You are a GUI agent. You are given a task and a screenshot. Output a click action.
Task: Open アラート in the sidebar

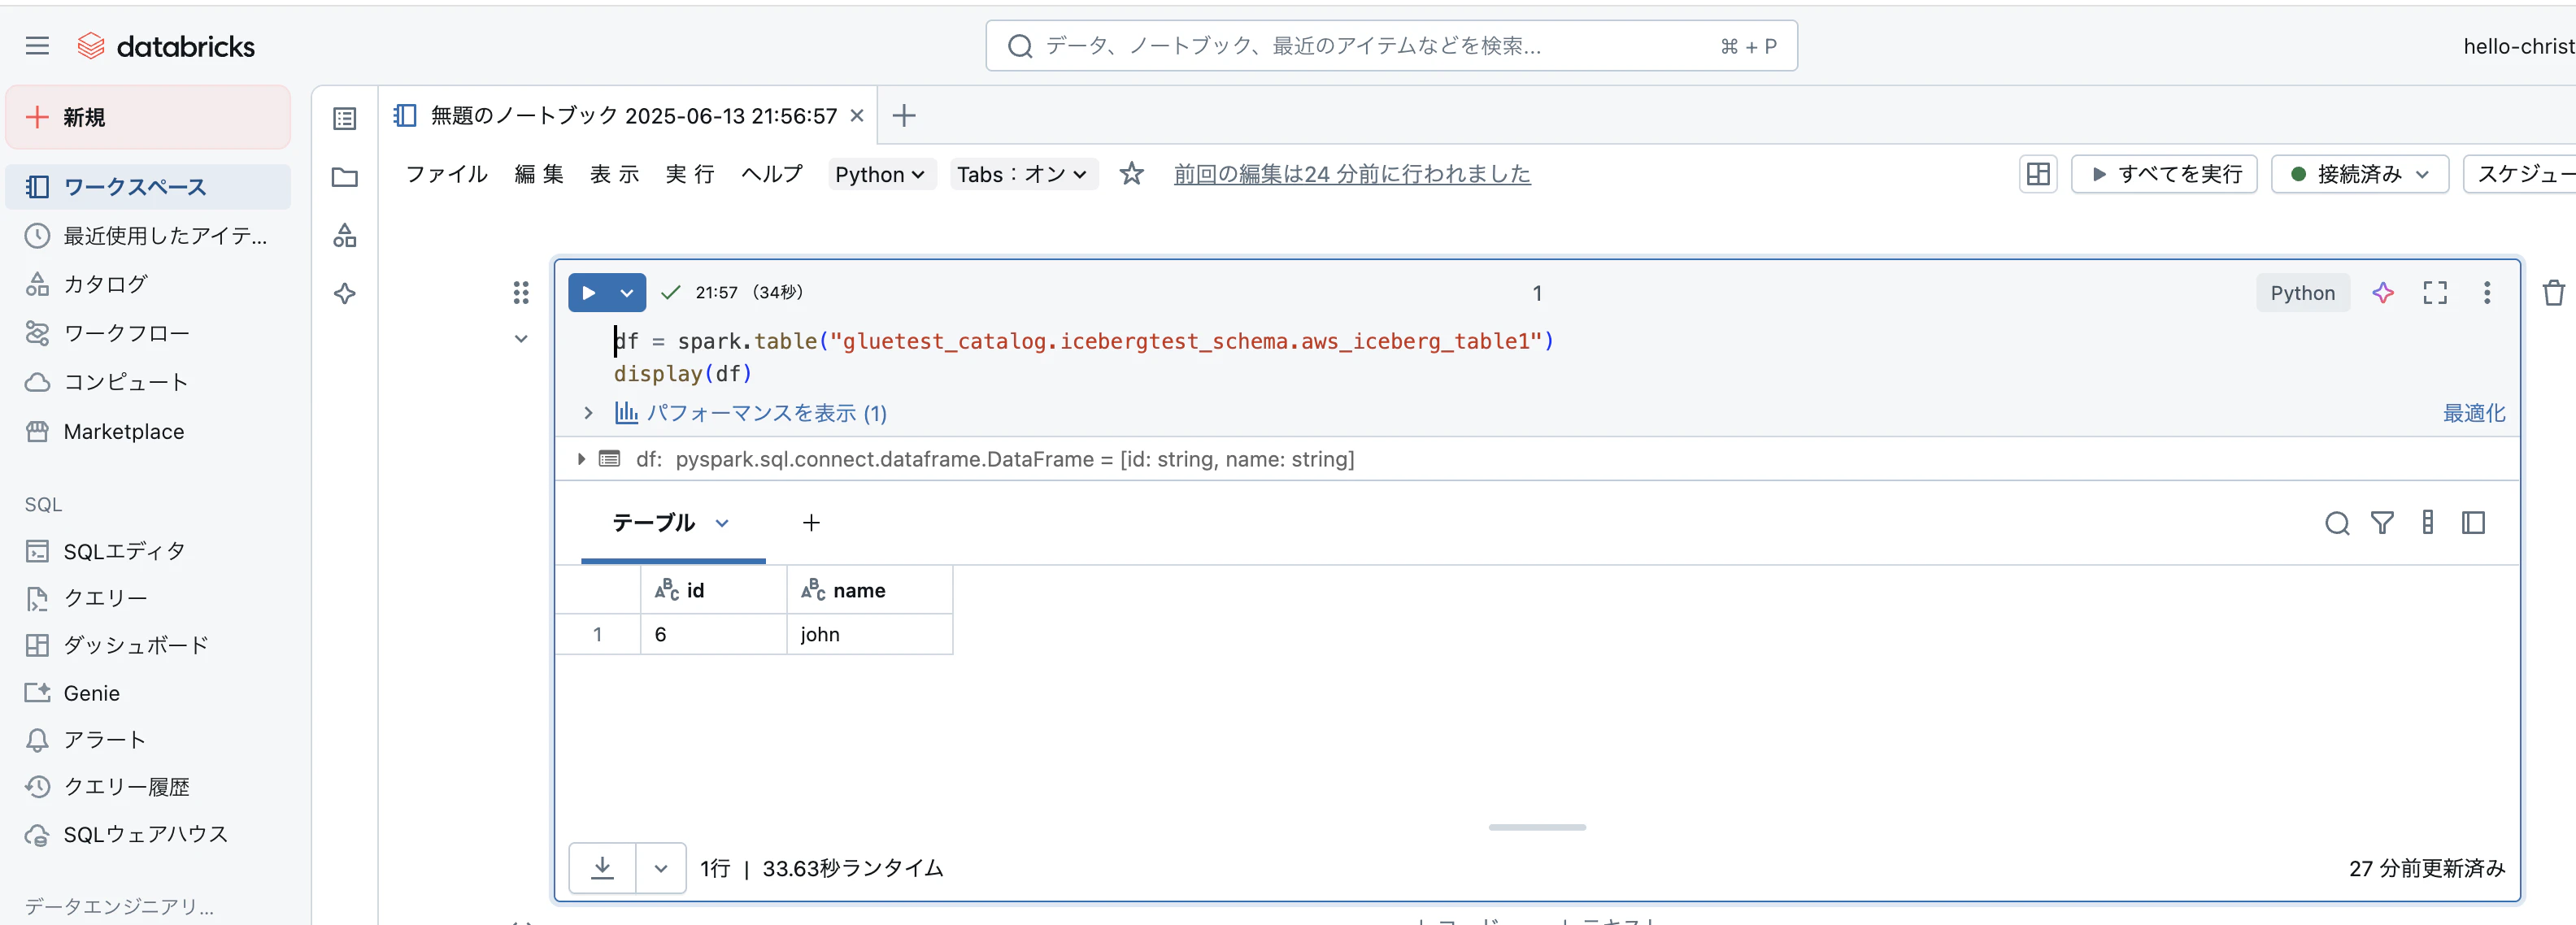pos(148,740)
